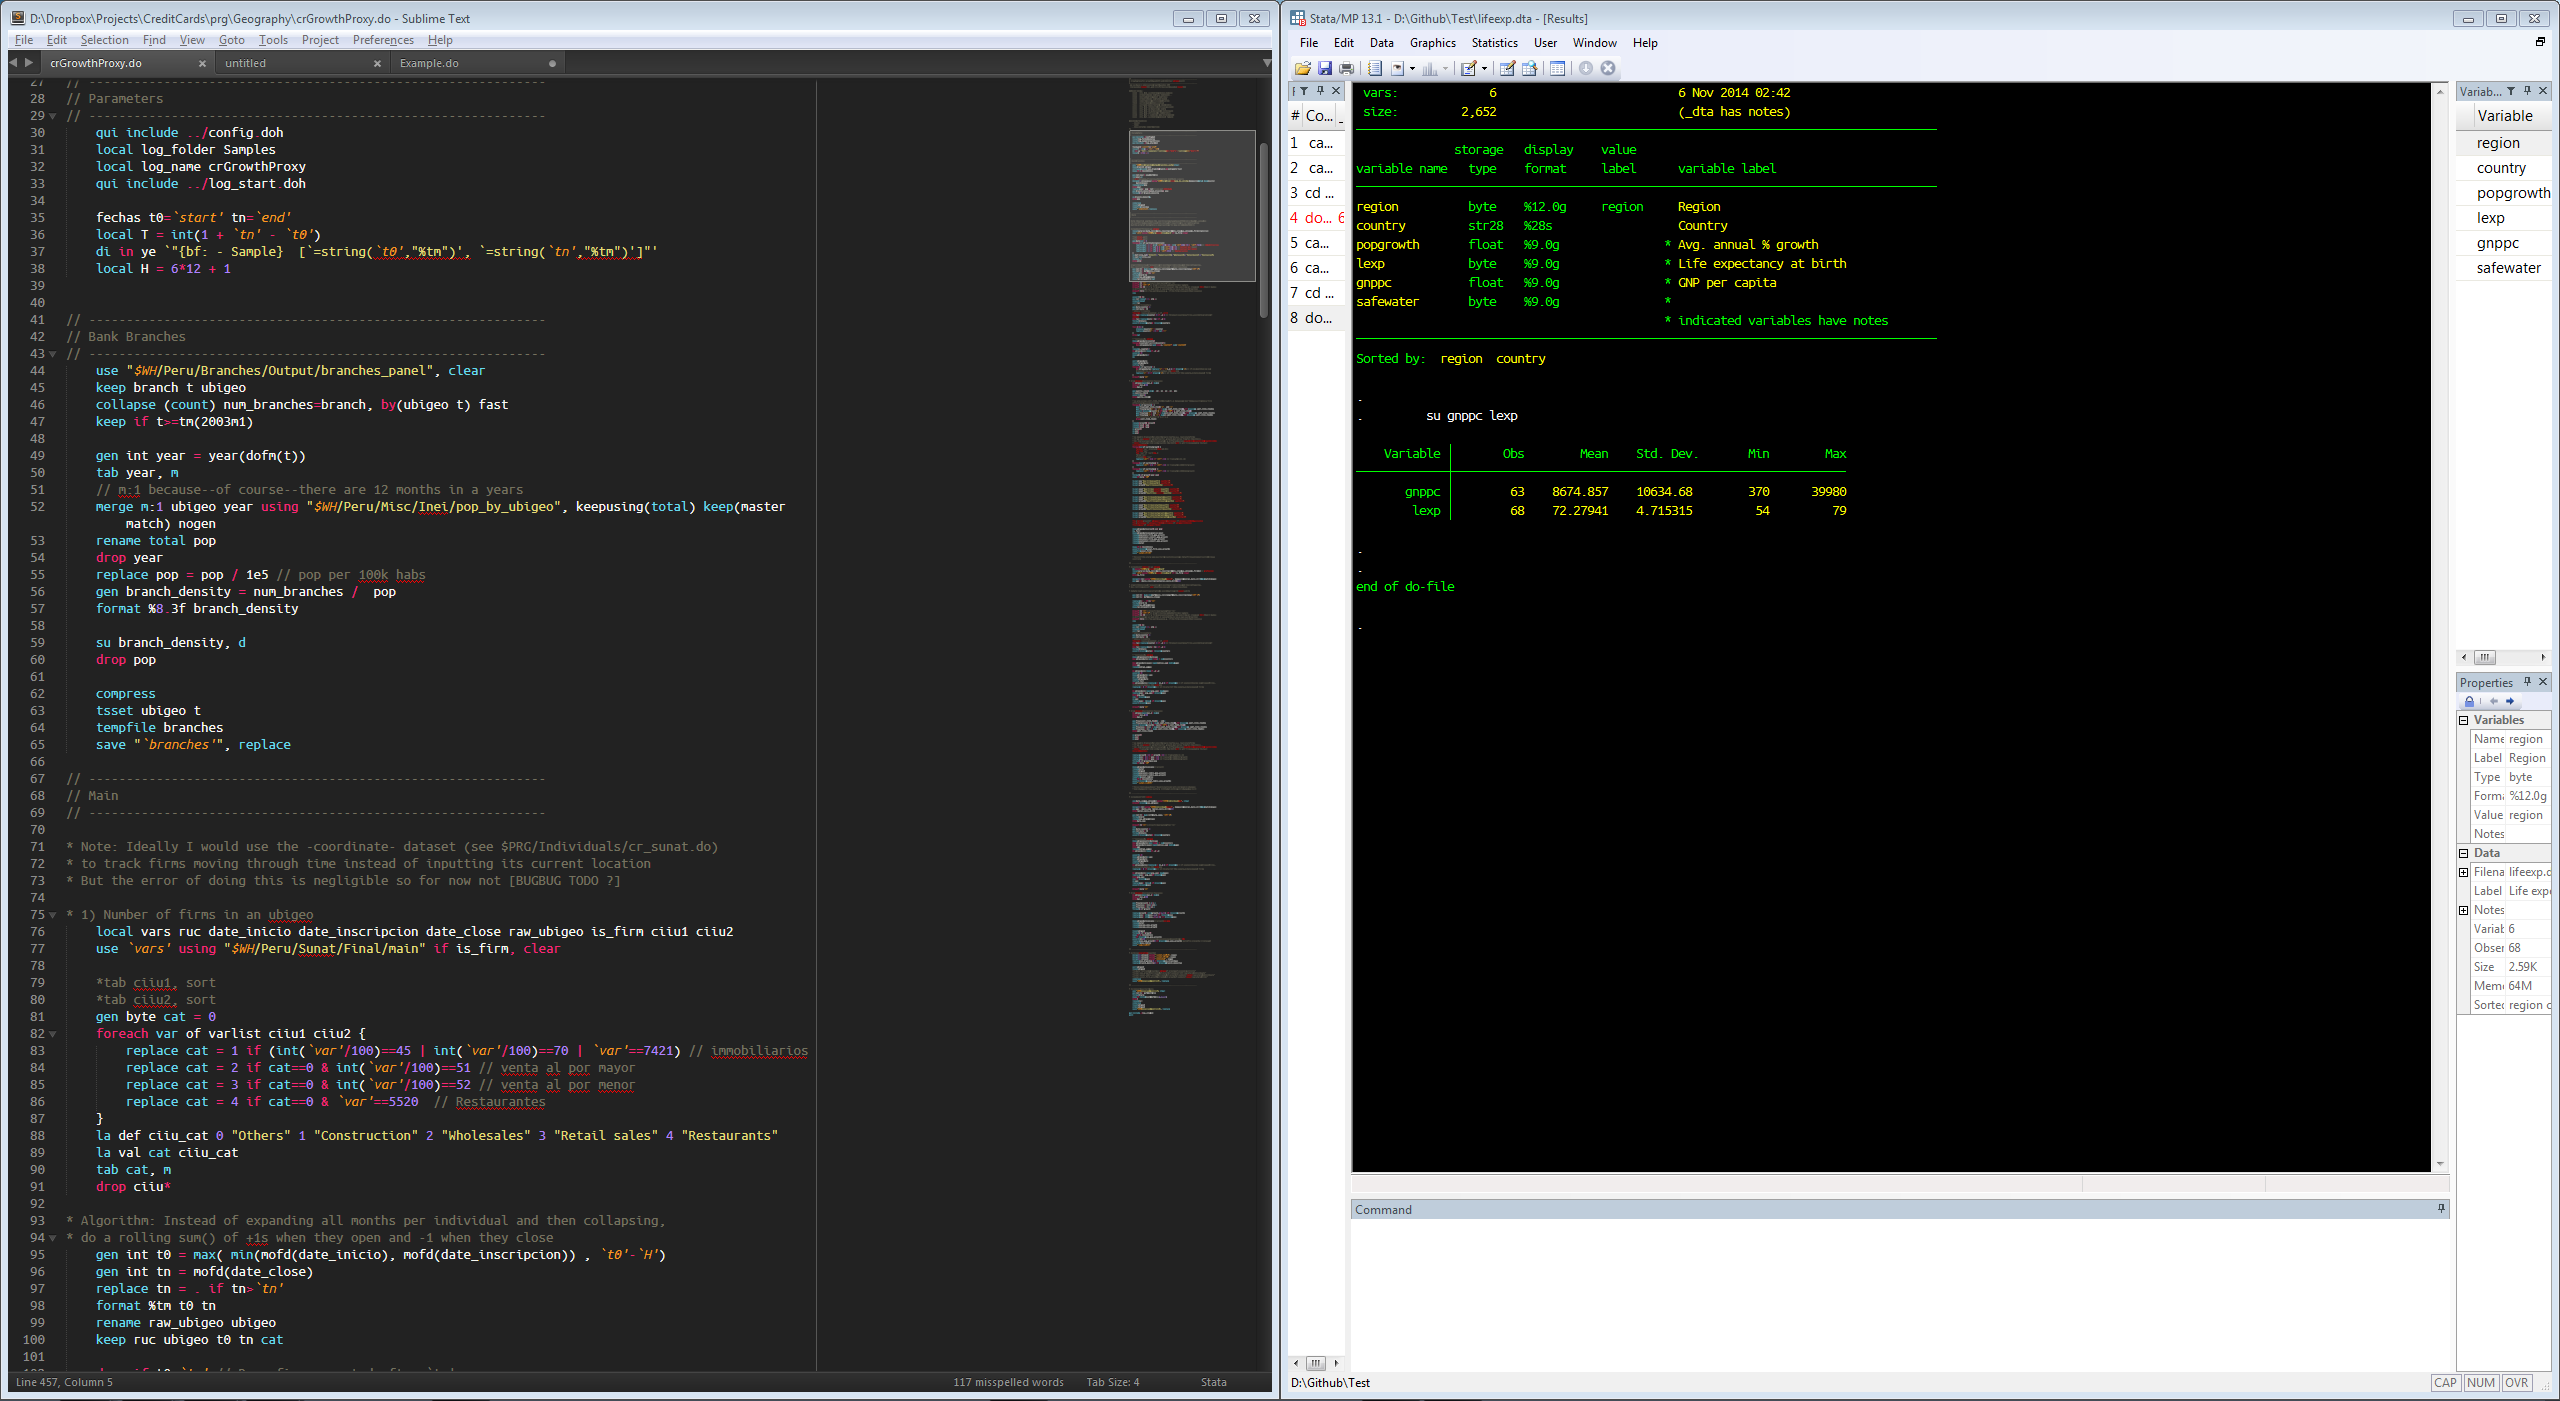Click 'Tab Size: 4' in Sublime status bar
The height and width of the screenshot is (1401, 2560).
click(x=1112, y=1382)
